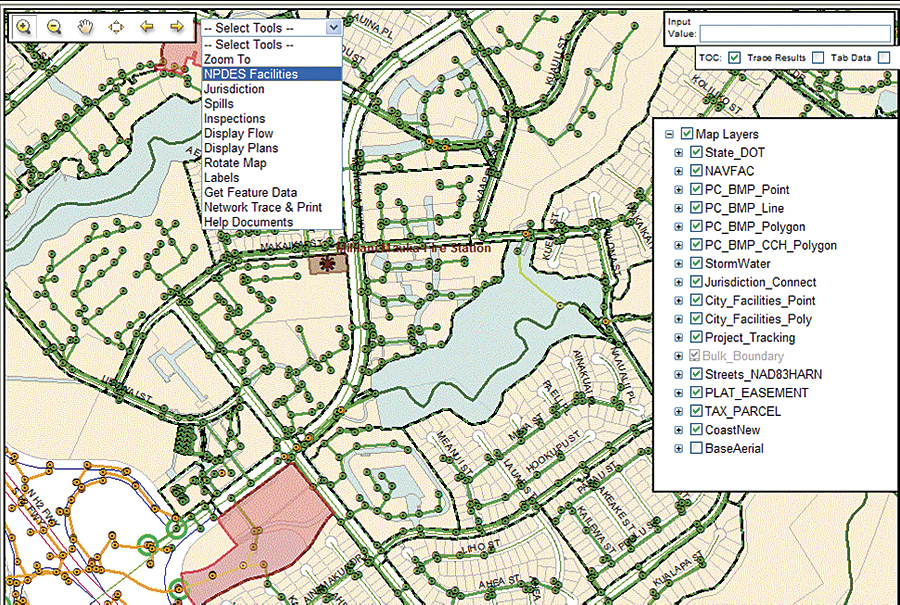900x605 pixels.
Task: Select NPDES Facilities in tools list
Action: coord(271,74)
